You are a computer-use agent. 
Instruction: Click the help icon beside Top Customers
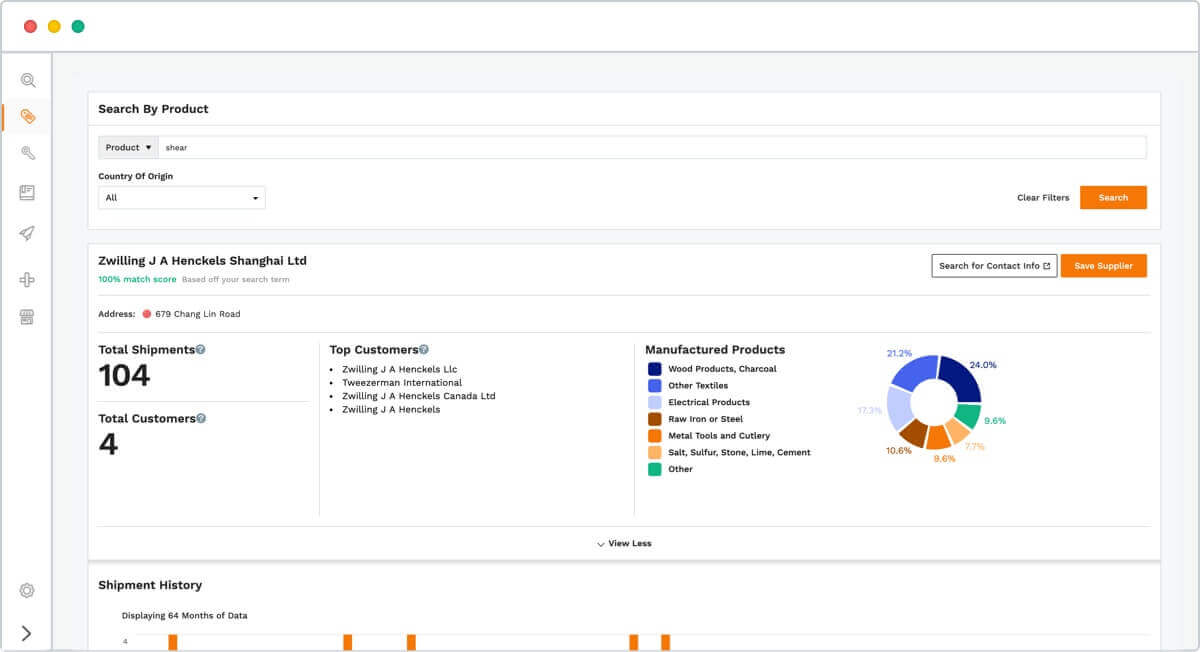tap(424, 350)
